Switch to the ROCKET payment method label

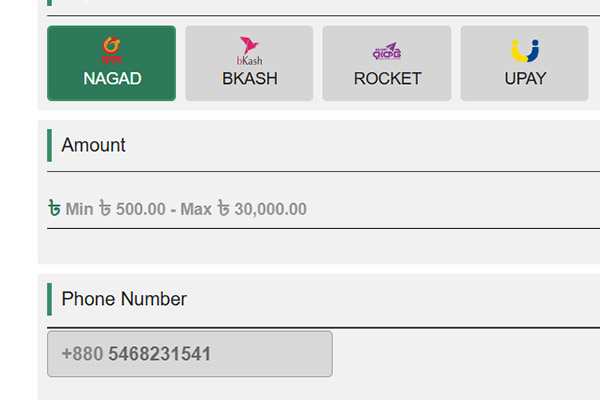click(x=387, y=78)
